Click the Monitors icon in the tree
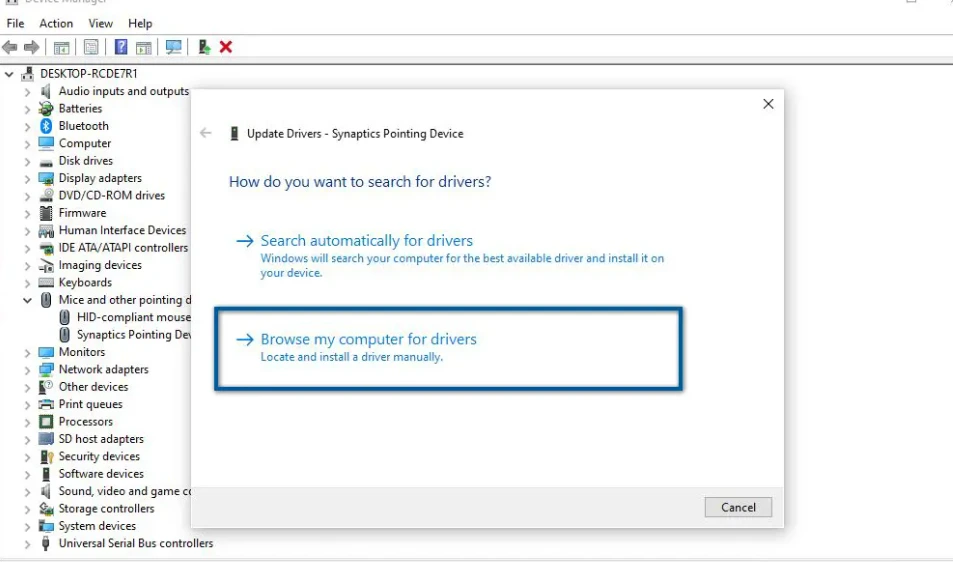Viewport: 953px width, 562px height. click(46, 352)
